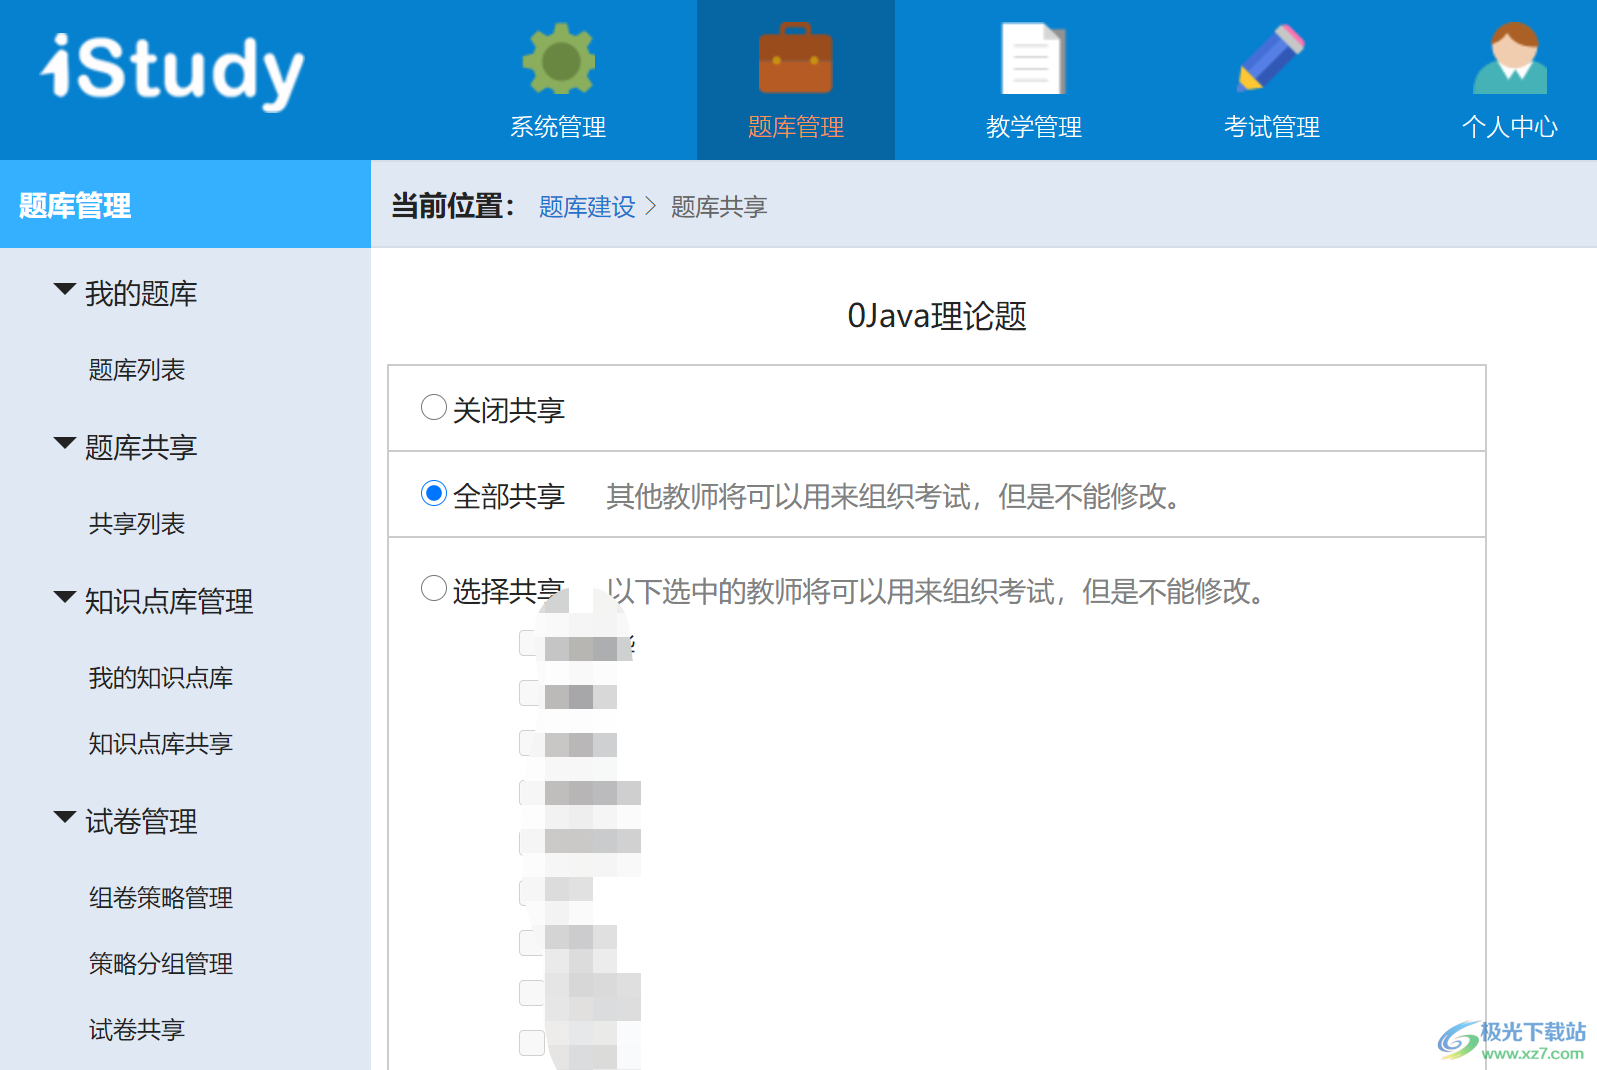The image size is (1597, 1070).
Task: Open 试卷共享 in the sidebar
Action: click(137, 1030)
